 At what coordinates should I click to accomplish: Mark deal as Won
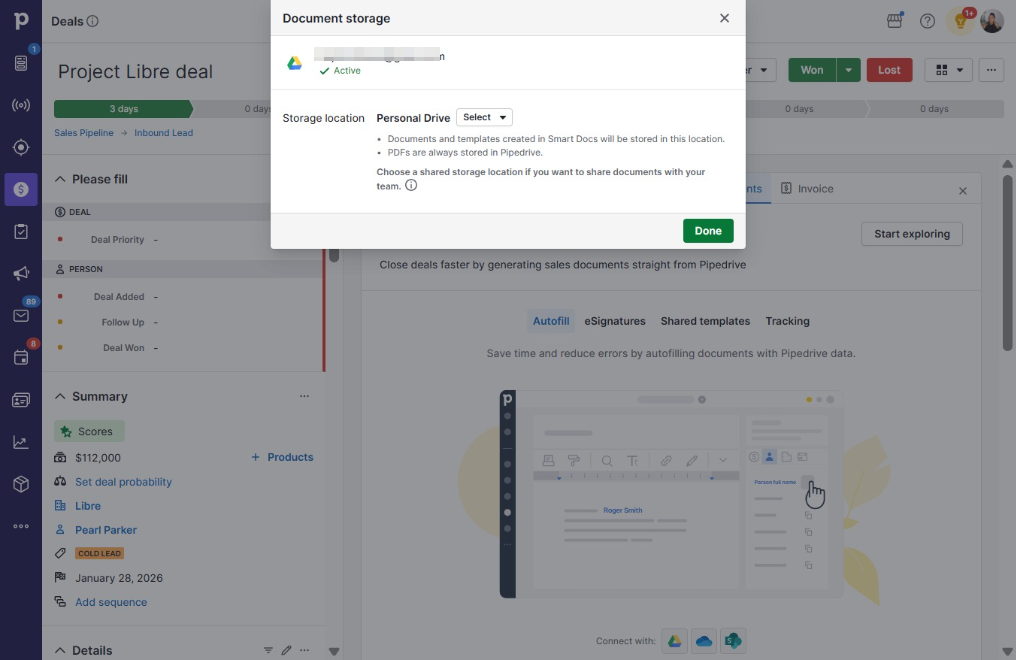[812, 70]
